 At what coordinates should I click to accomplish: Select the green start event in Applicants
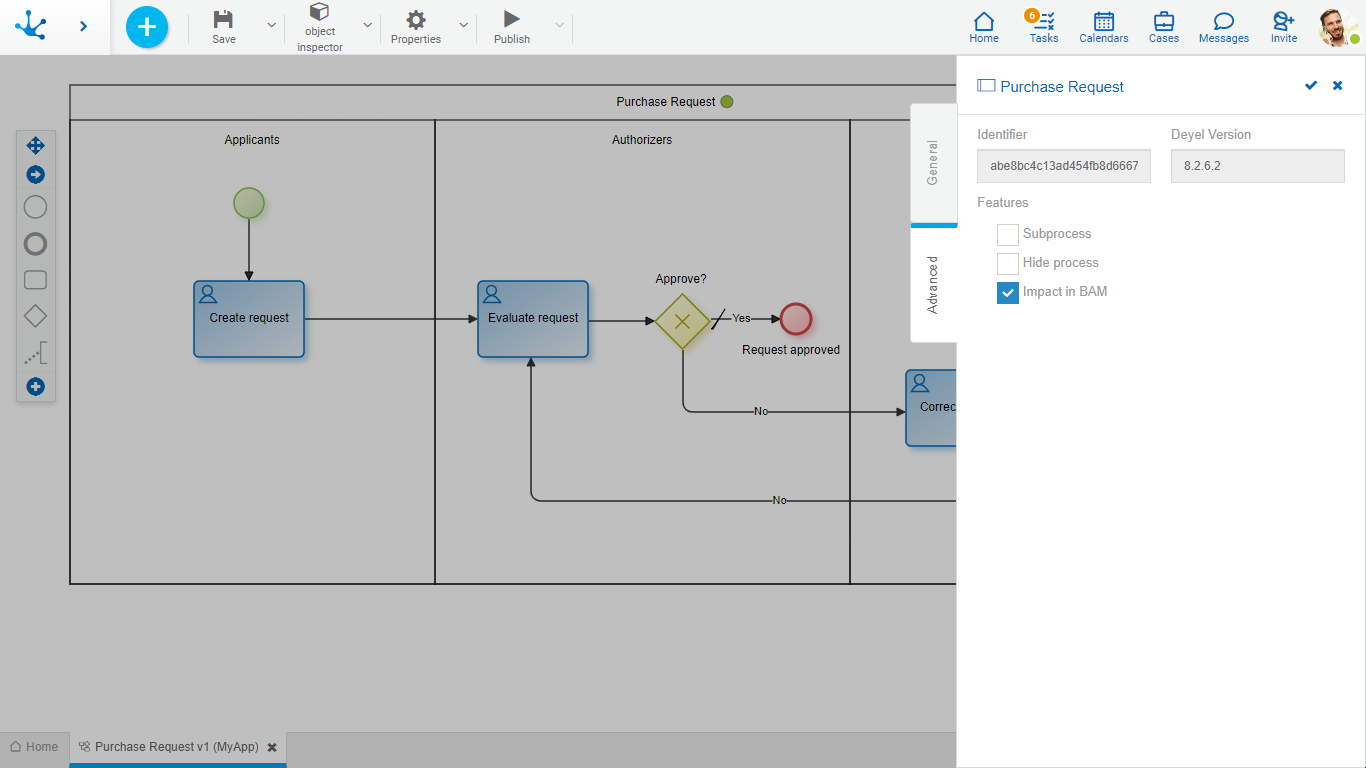249,203
